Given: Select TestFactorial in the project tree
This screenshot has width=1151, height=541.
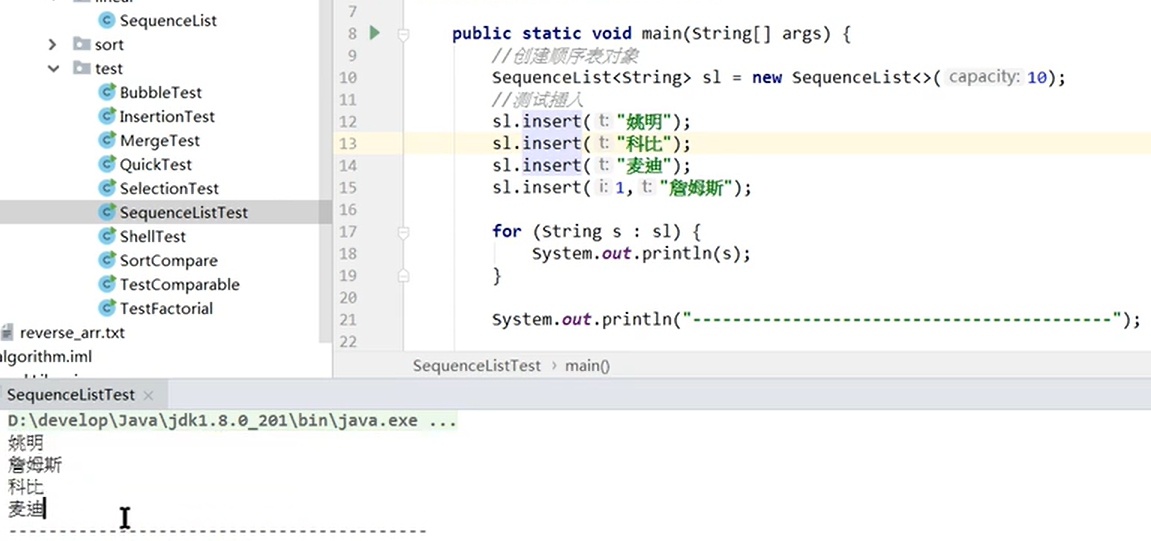Looking at the screenshot, I should pyautogui.click(x=167, y=308).
